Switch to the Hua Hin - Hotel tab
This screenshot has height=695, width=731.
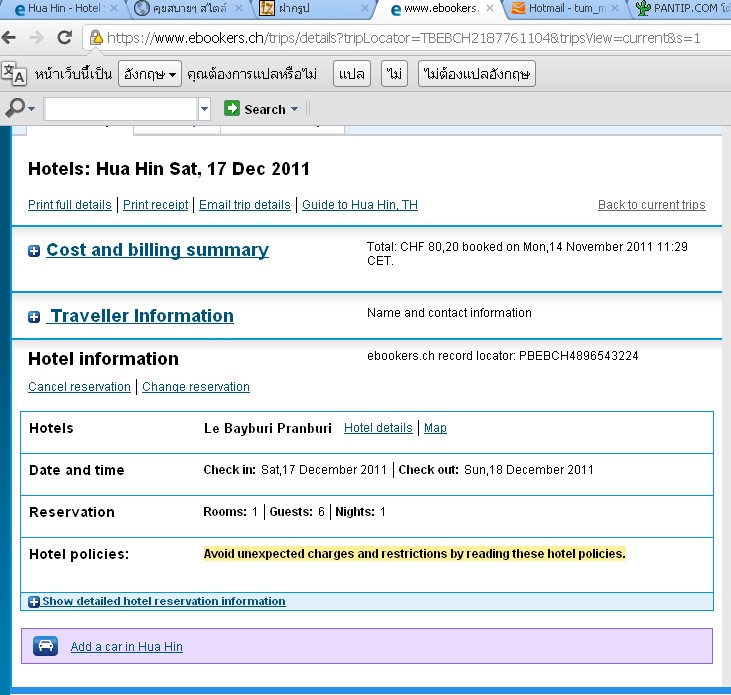pyautogui.click(x=64, y=8)
